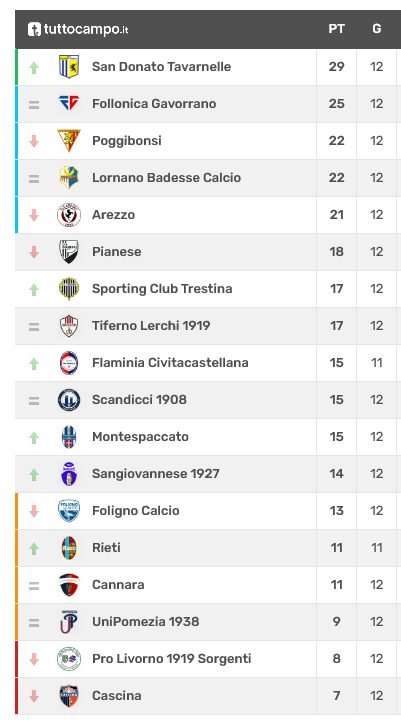The image size is (401, 726).
Task: Click the tuttocampo.it logo
Action: pyautogui.click(x=78, y=29)
